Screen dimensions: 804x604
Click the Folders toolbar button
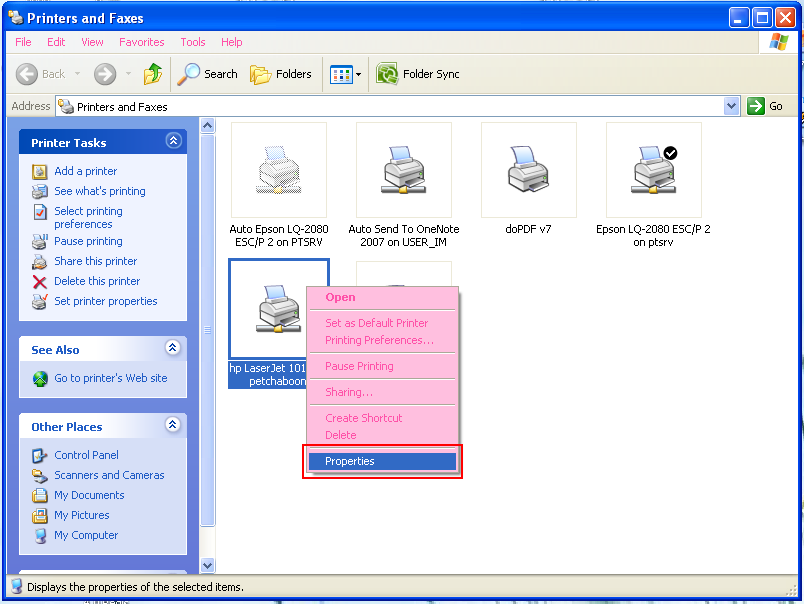pyautogui.click(x=281, y=74)
